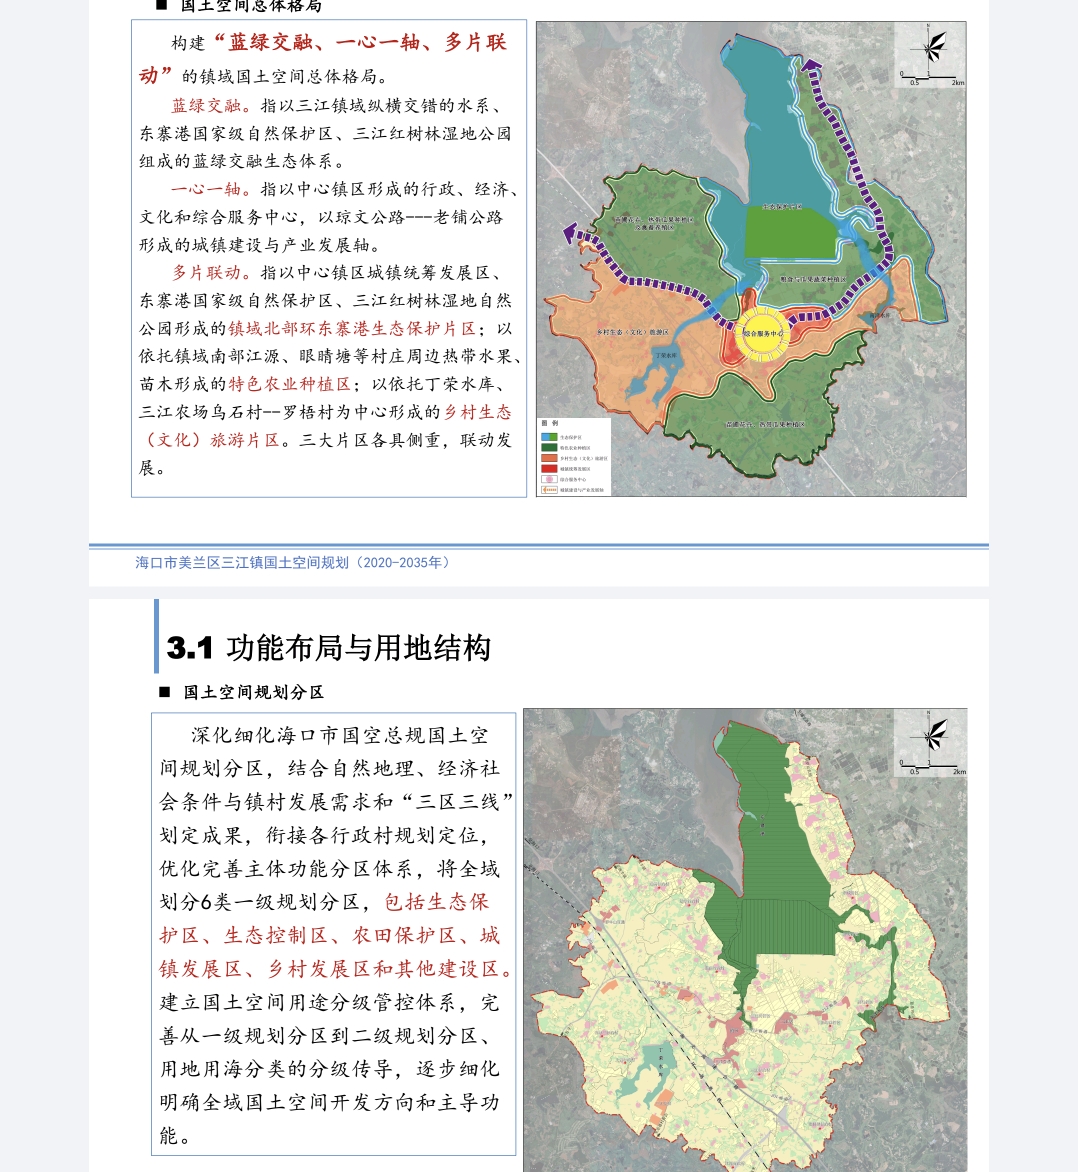
Task: Click the bright green rectangle in the blue area
Action: tap(789, 232)
